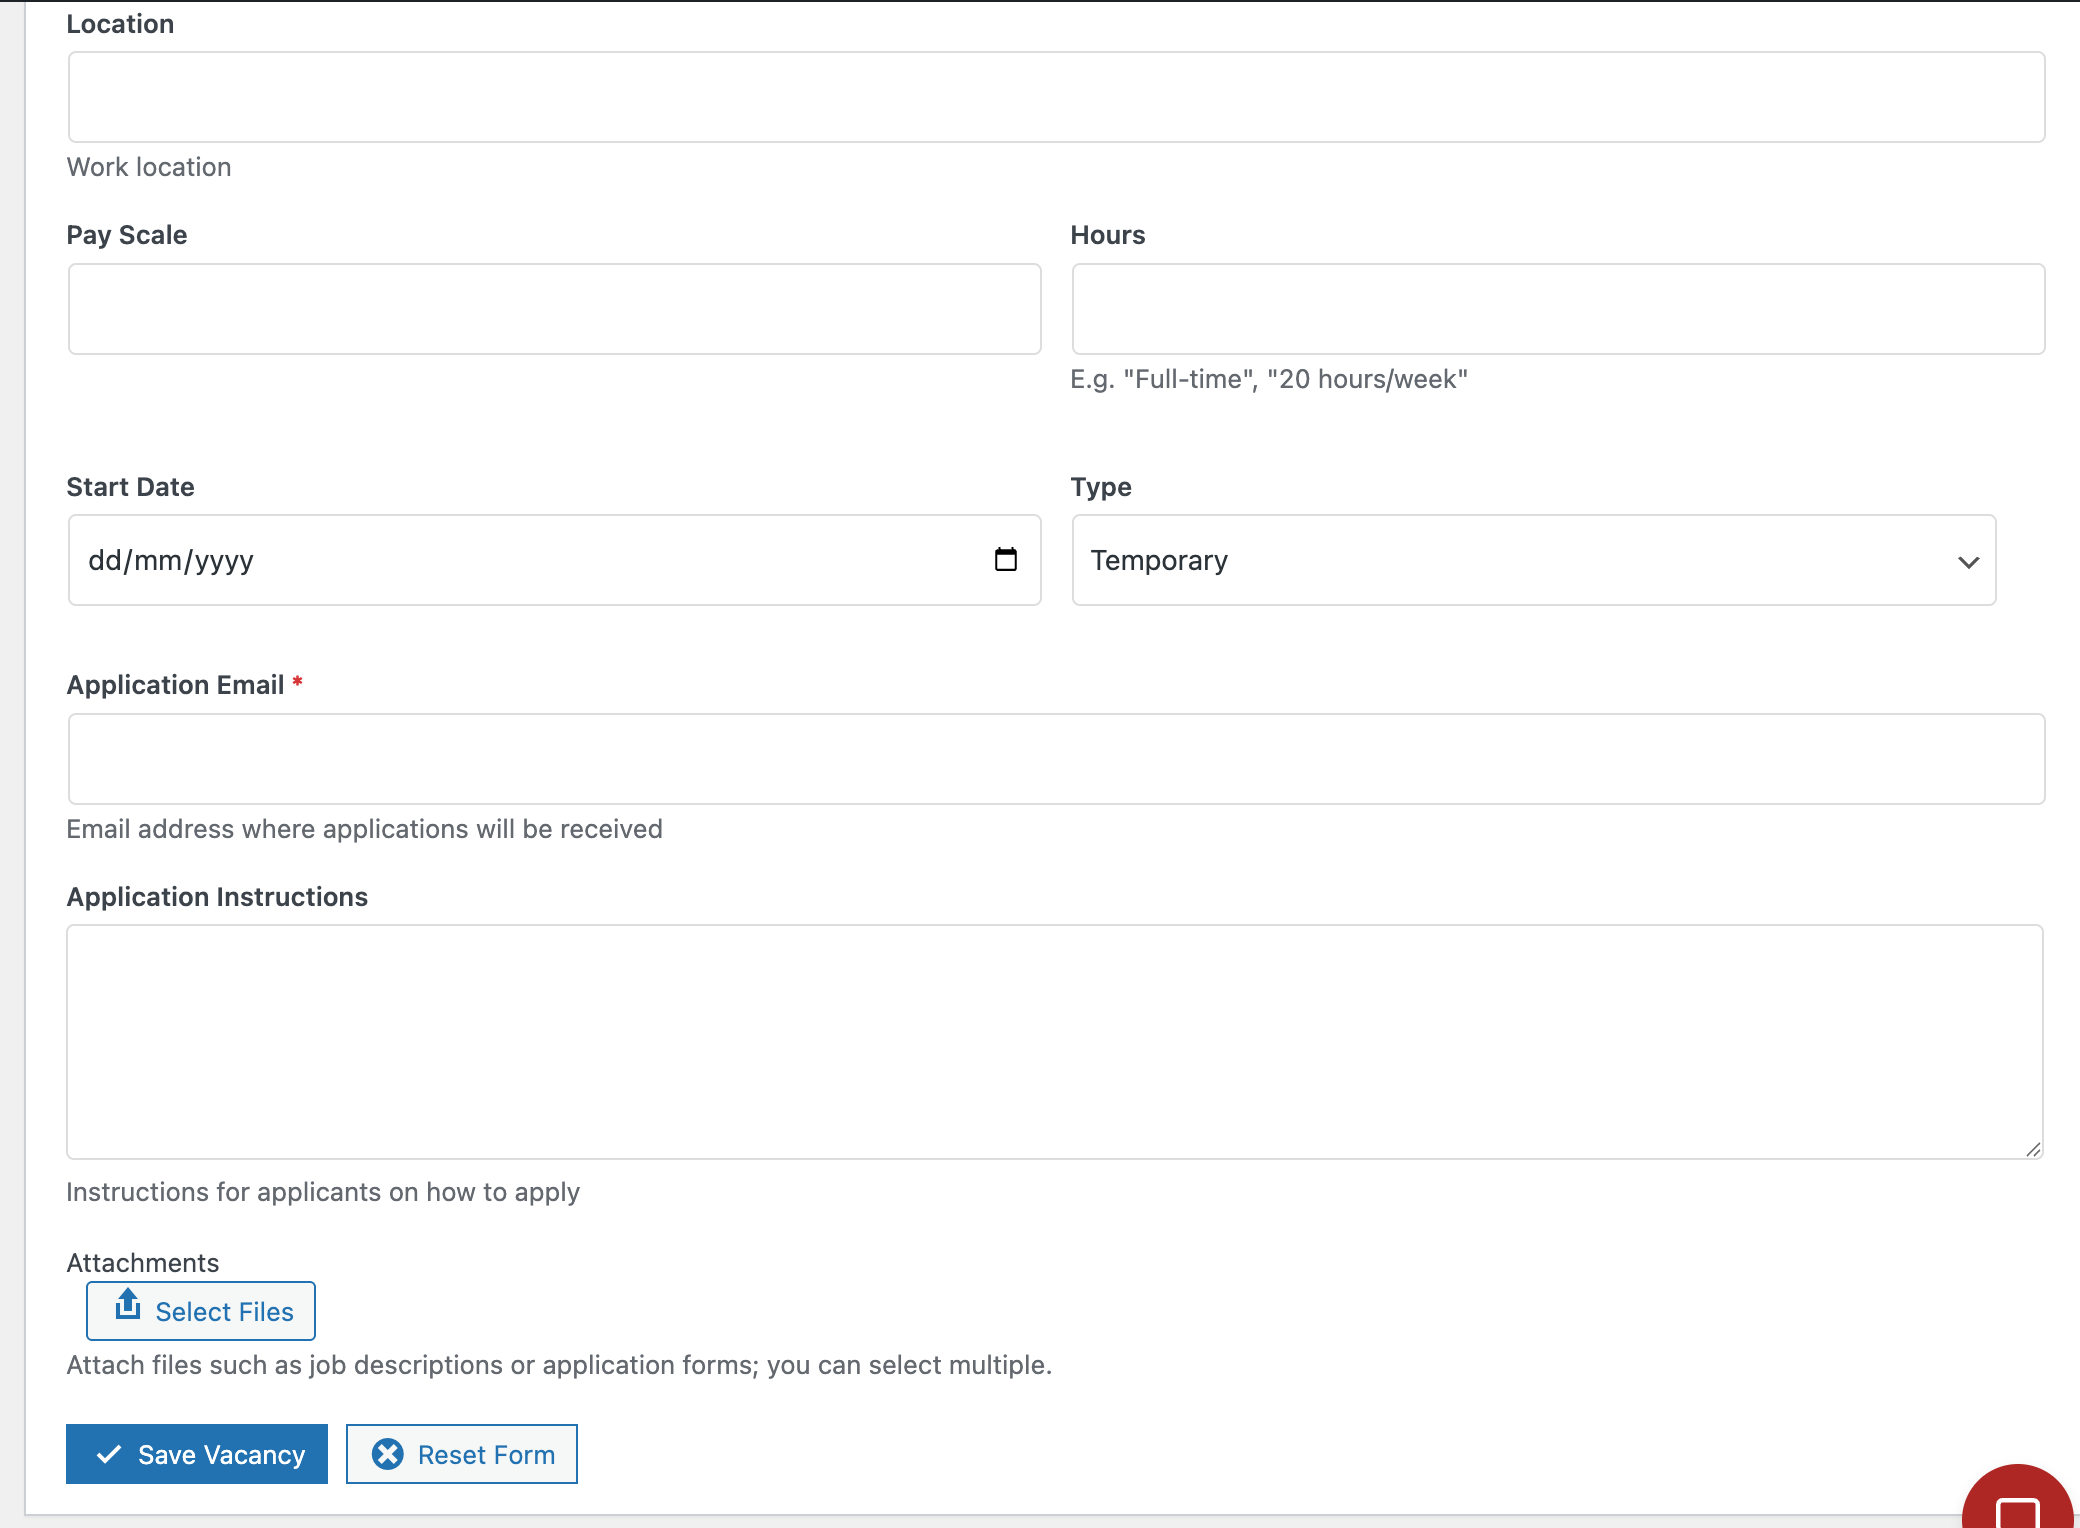Viewport: 2080px width, 1528px height.
Task: Click the Select Files attachment button
Action: (x=201, y=1311)
